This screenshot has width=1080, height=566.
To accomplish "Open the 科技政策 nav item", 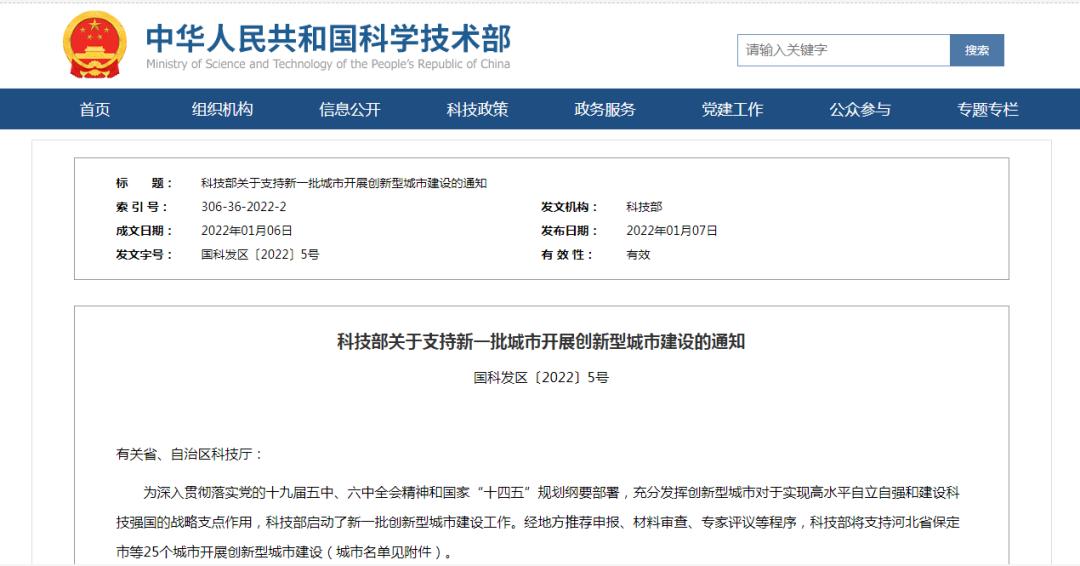I will coord(477,109).
